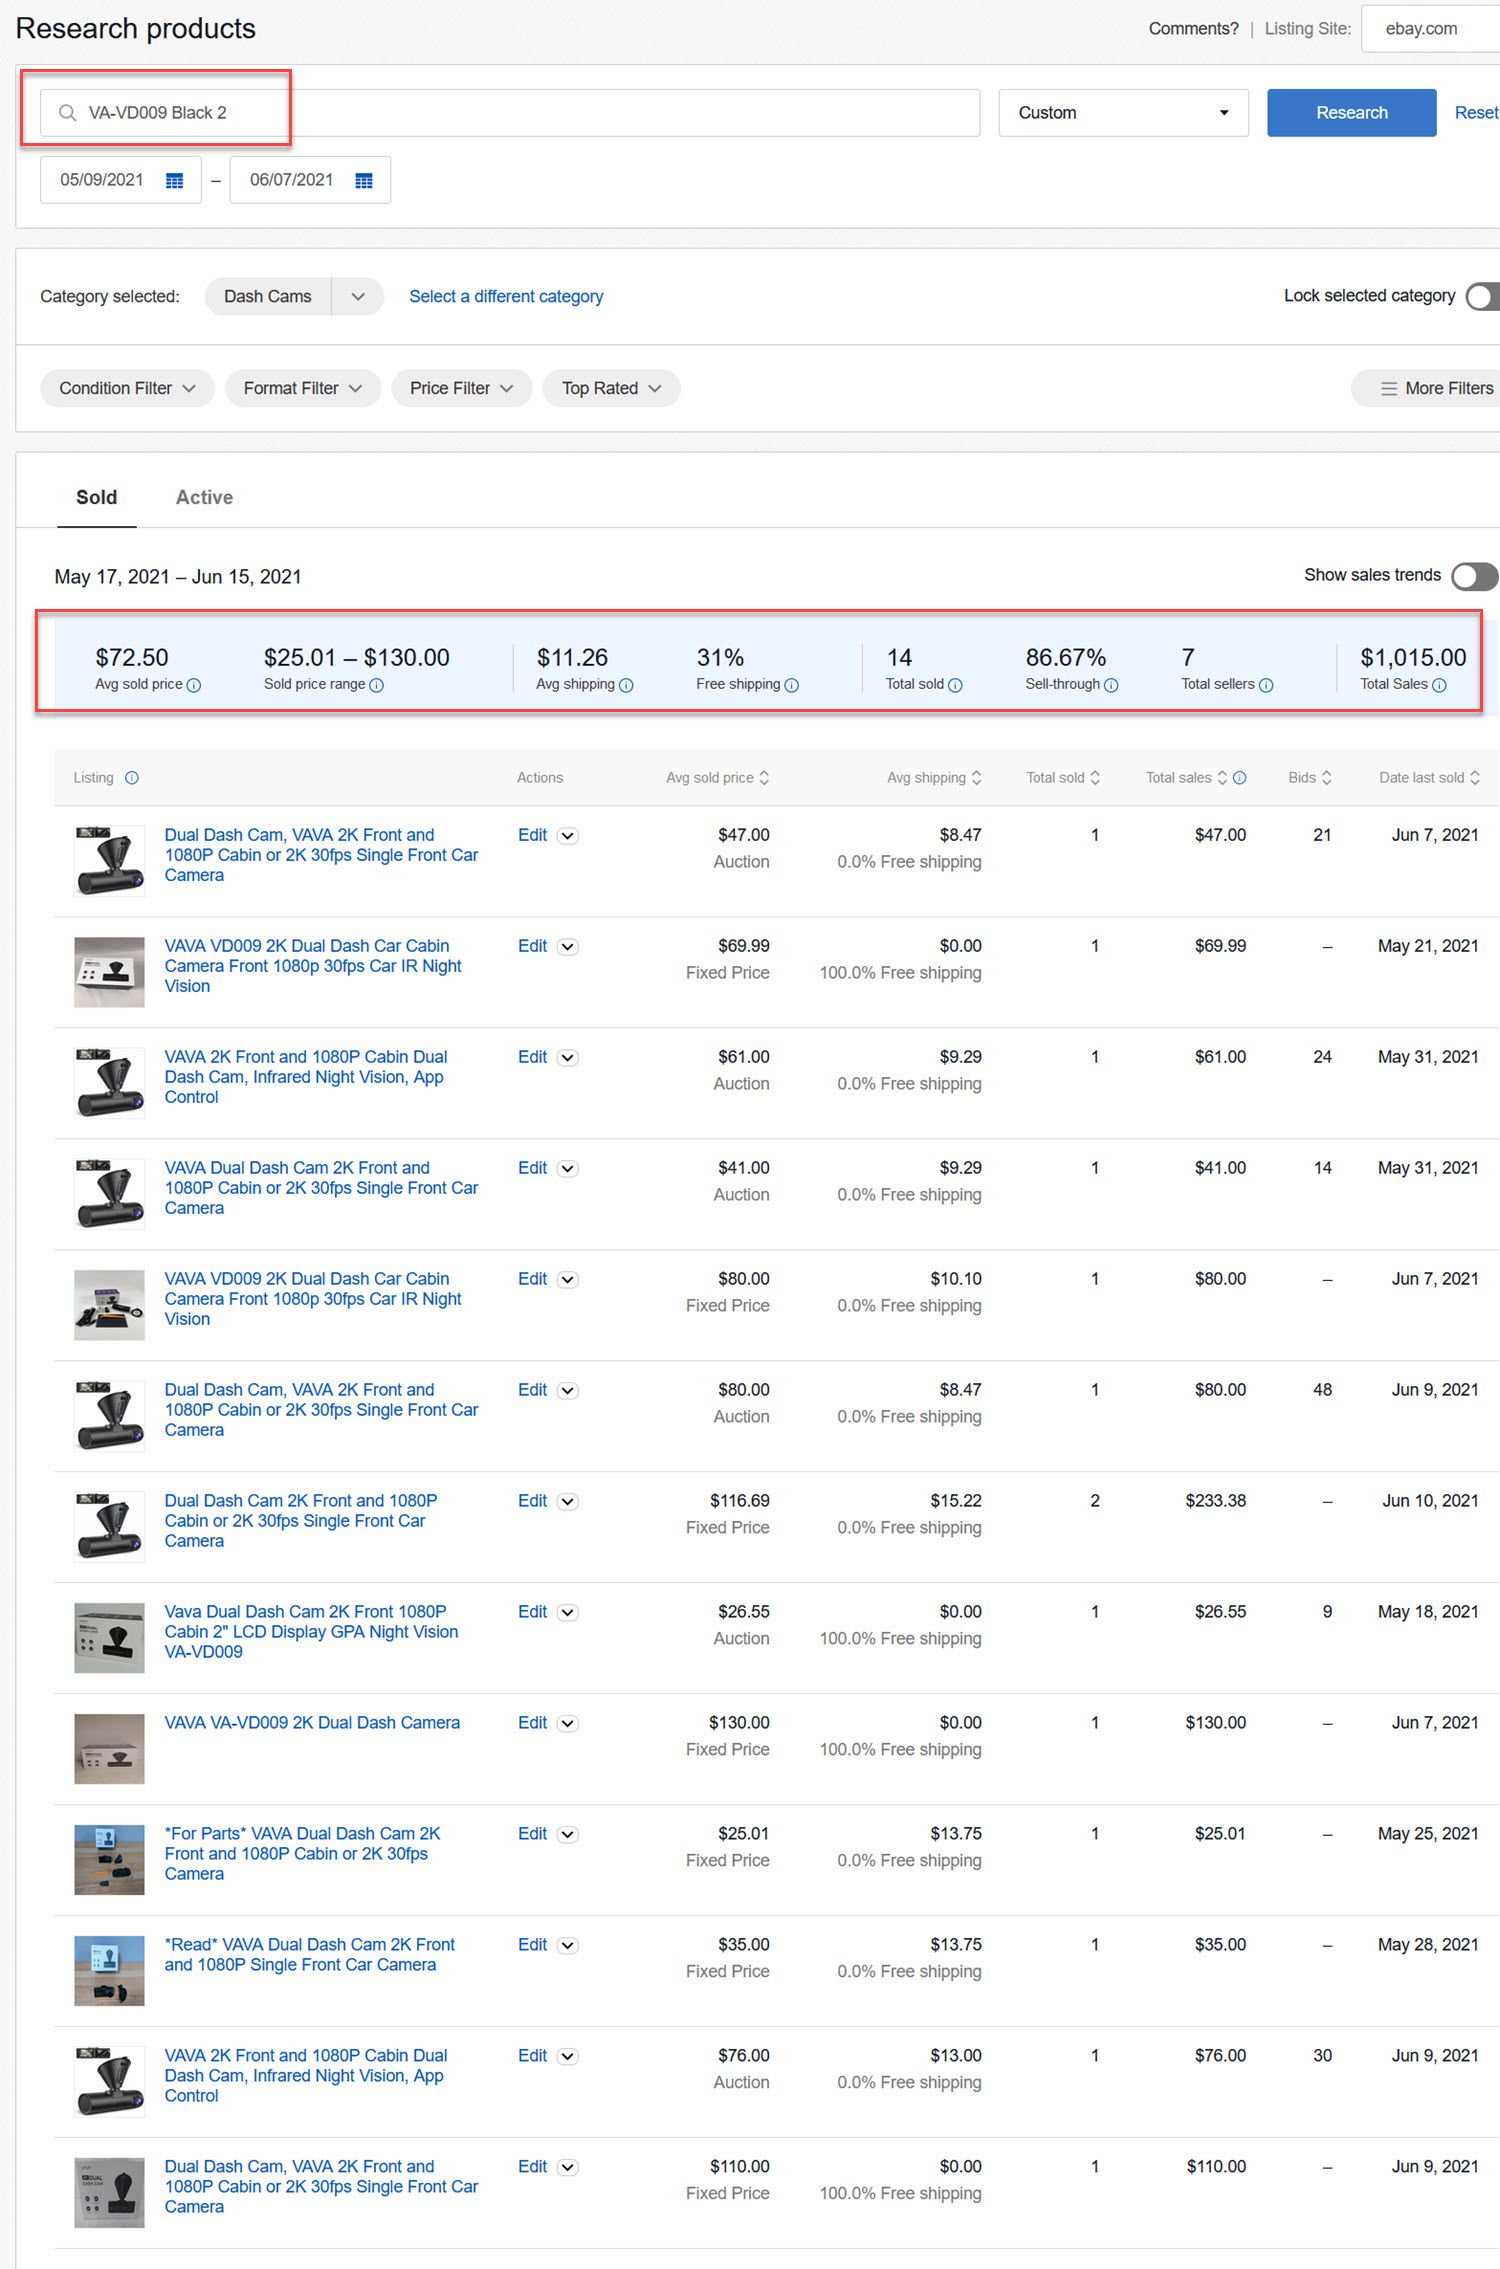
Task: Click the summary Total Sales info icon
Action: tap(1439, 685)
